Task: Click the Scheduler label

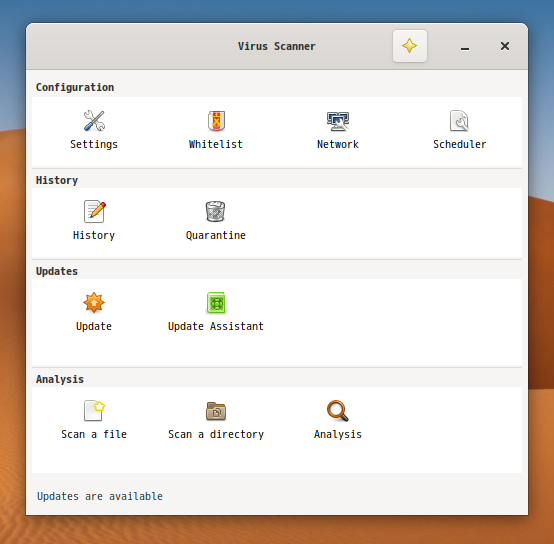Action: (x=460, y=144)
